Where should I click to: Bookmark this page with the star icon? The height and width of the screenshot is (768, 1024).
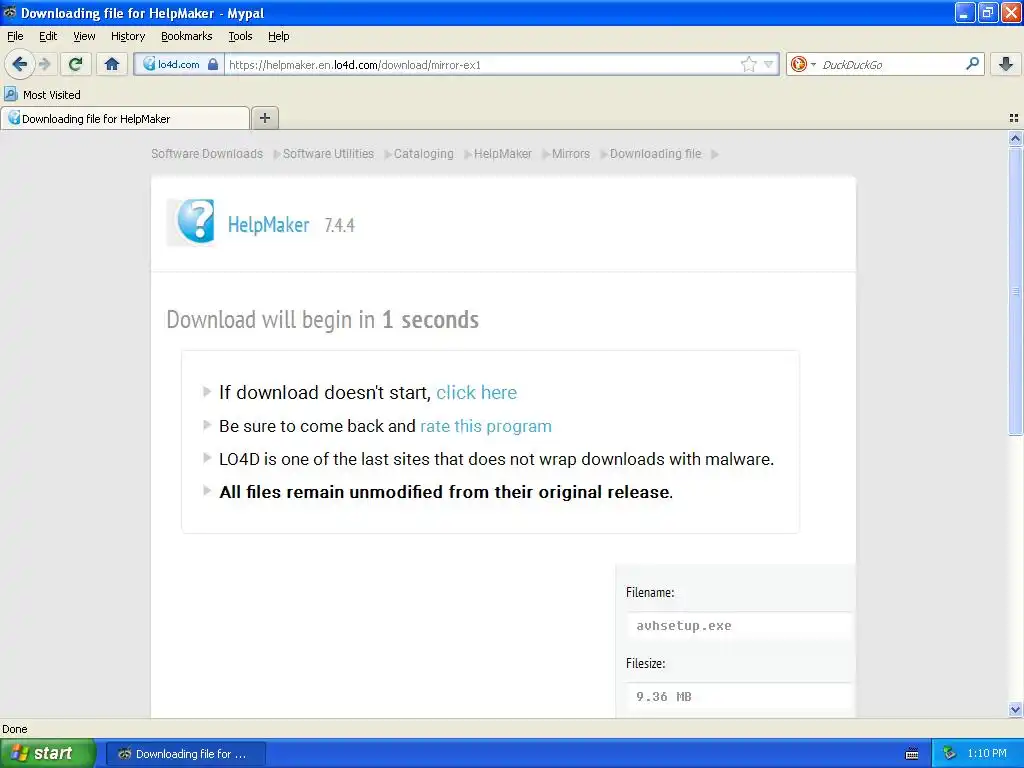748,64
